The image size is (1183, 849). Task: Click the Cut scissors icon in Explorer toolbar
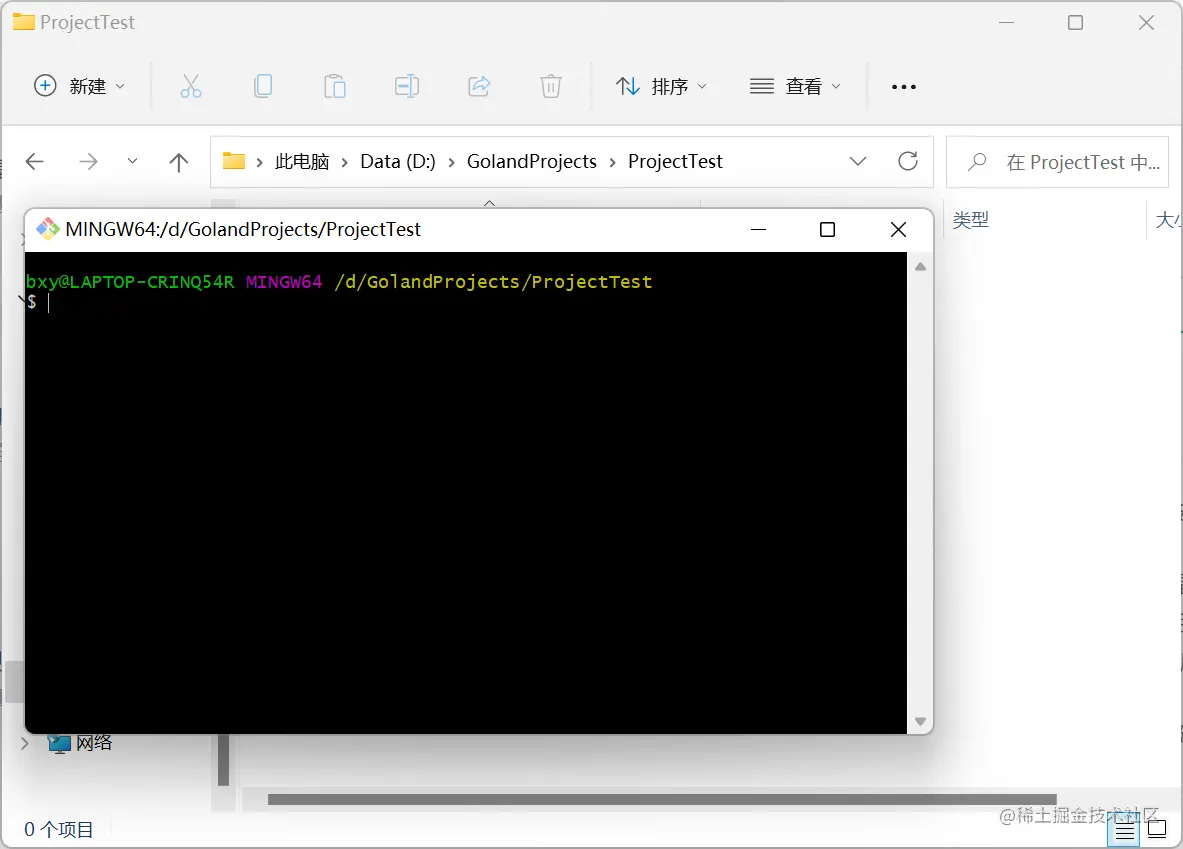click(191, 86)
